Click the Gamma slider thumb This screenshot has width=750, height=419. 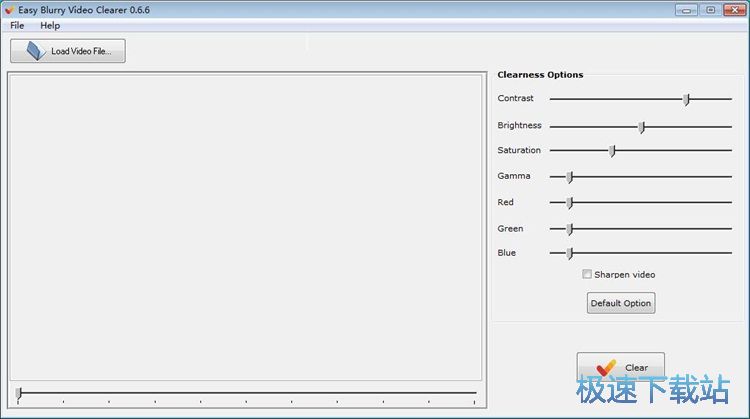(x=570, y=177)
